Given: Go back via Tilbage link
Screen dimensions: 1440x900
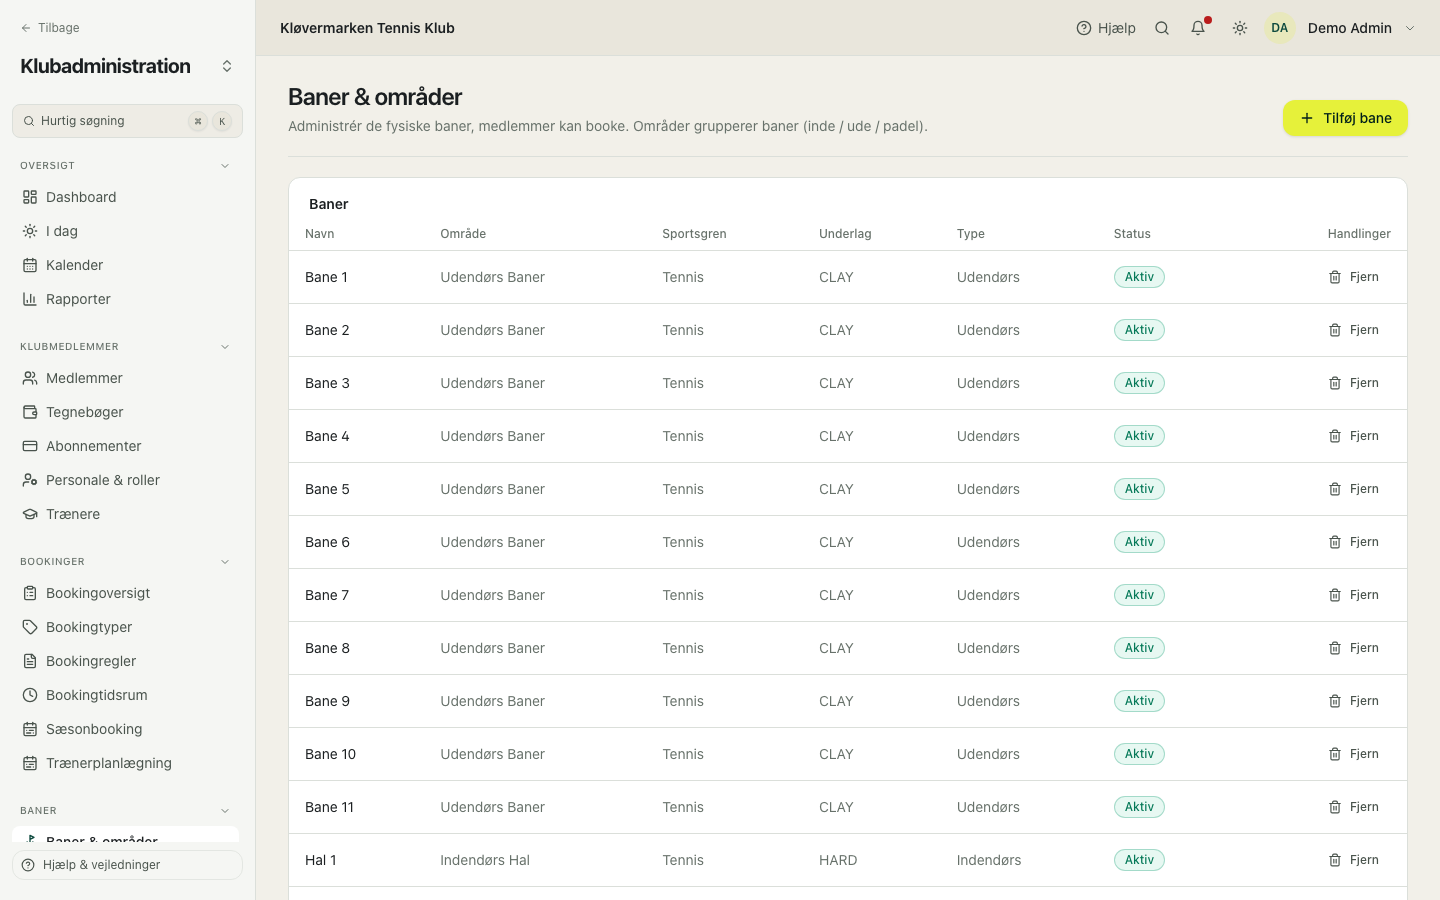Looking at the screenshot, I should pyautogui.click(x=50, y=28).
